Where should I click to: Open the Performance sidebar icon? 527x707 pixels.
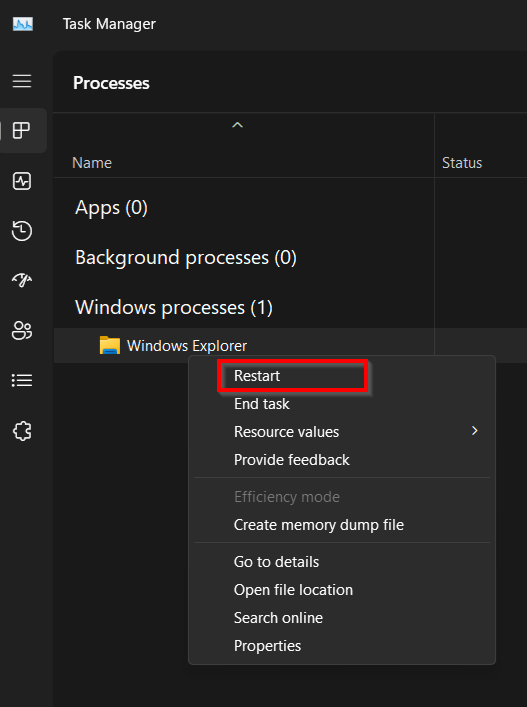[22, 181]
